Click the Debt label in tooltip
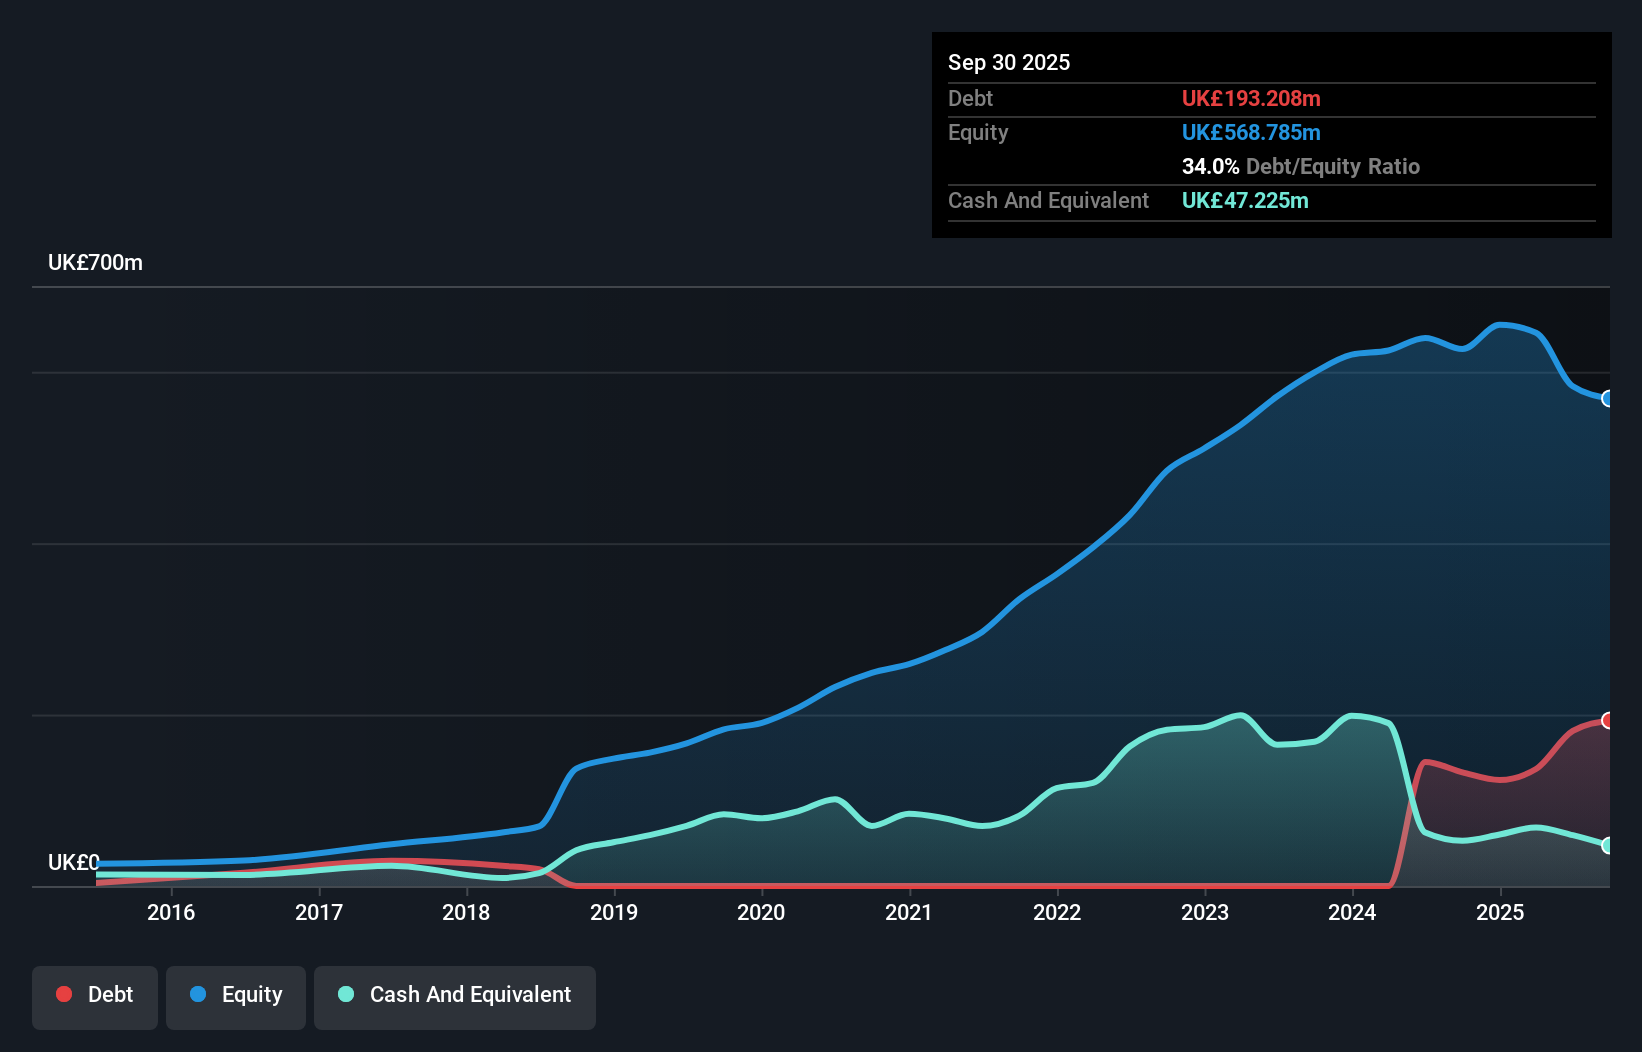The image size is (1642, 1052). [970, 98]
